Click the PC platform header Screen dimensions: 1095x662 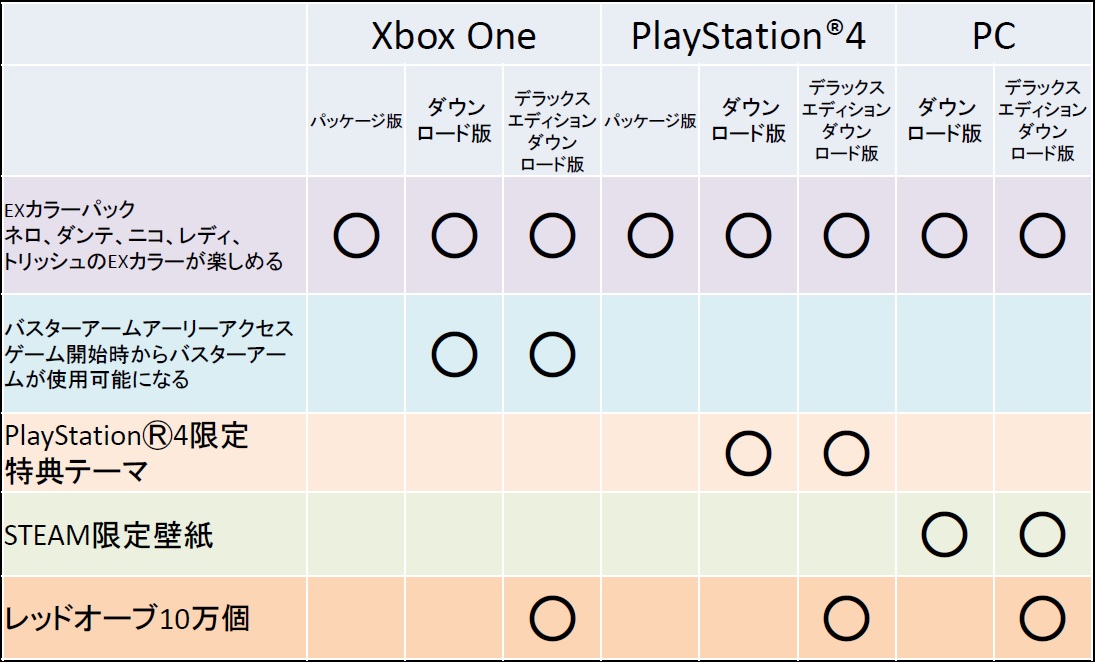pyautogui.click(x=993, y=37)
